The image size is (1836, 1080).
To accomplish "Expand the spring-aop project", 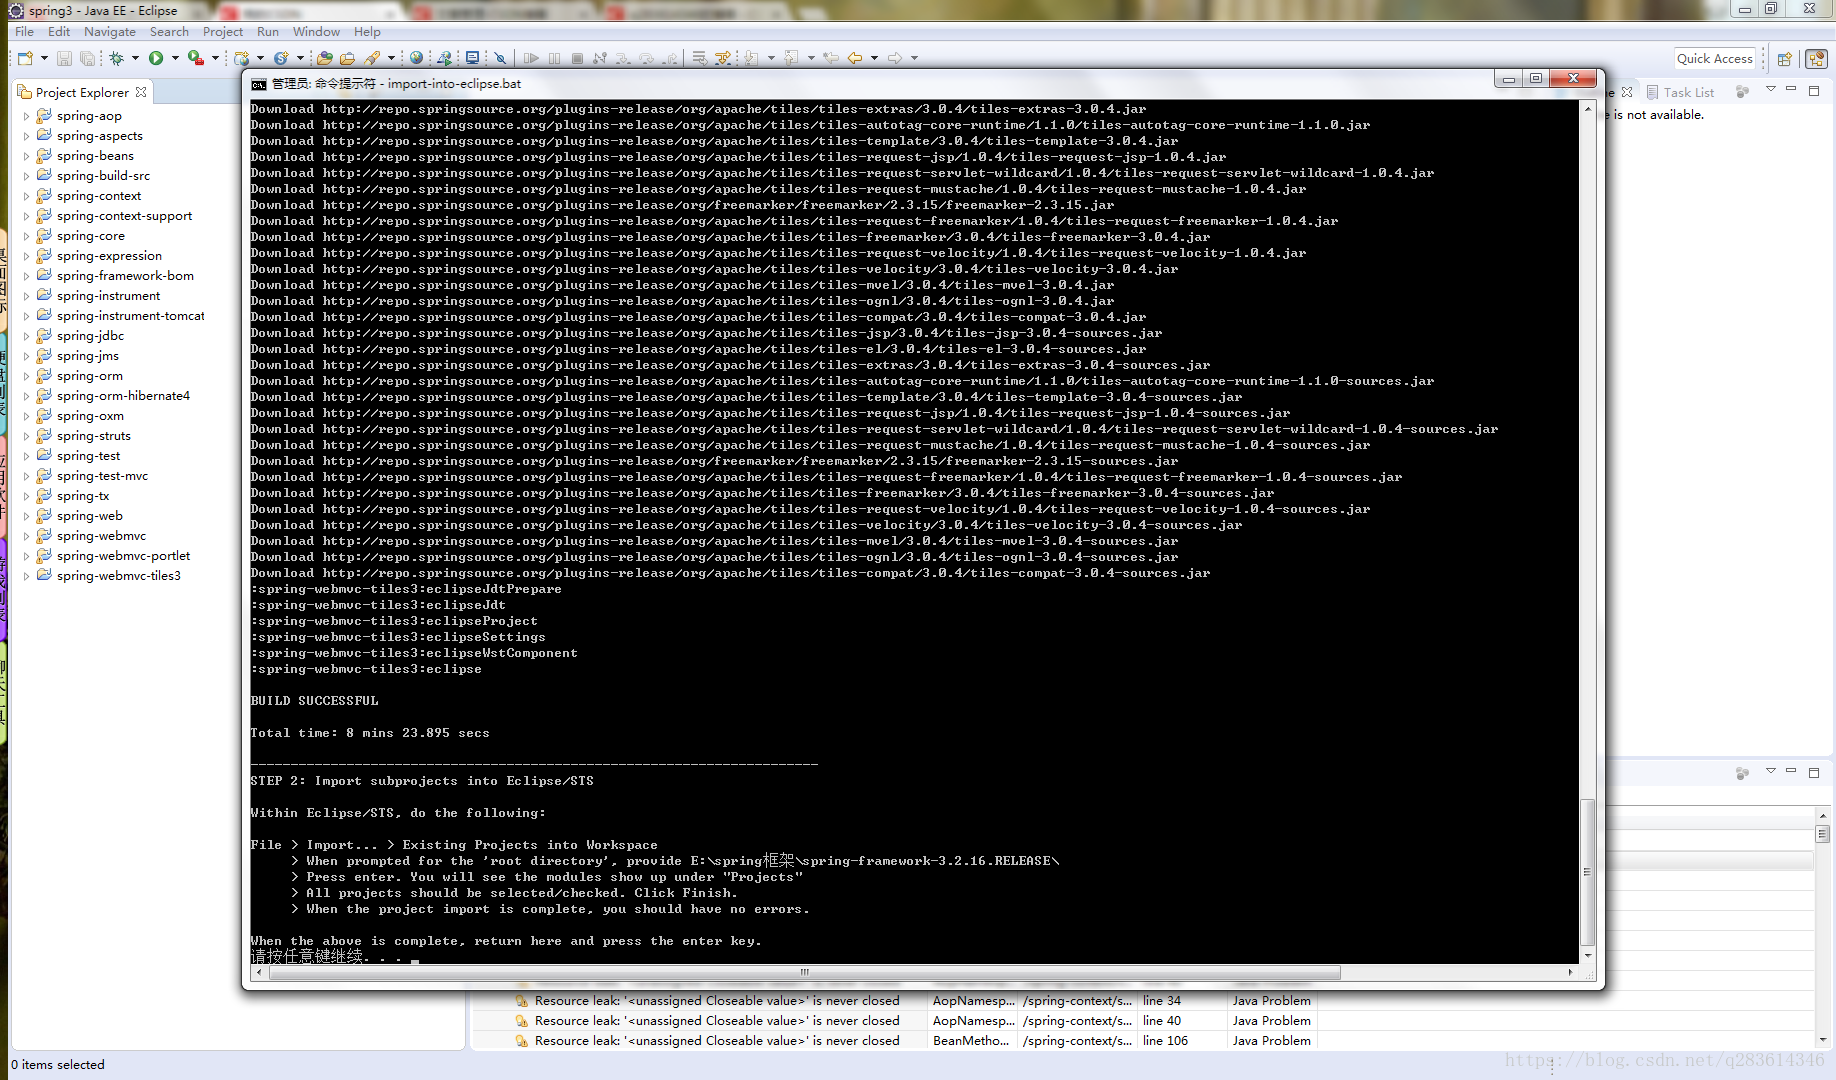I will pyautogui.click(x=26, y=116).
